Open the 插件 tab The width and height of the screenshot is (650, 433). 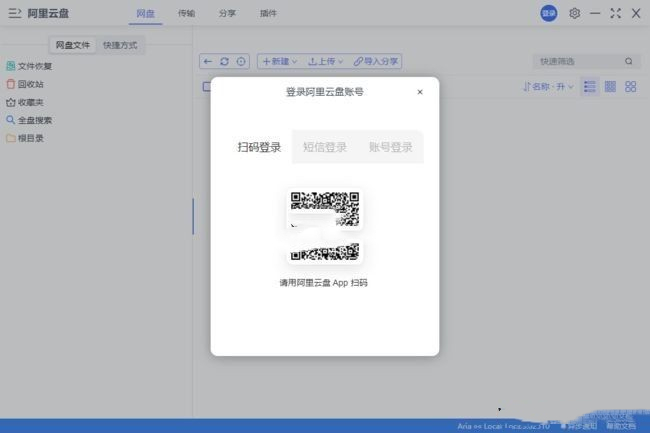tap(268, 14)
